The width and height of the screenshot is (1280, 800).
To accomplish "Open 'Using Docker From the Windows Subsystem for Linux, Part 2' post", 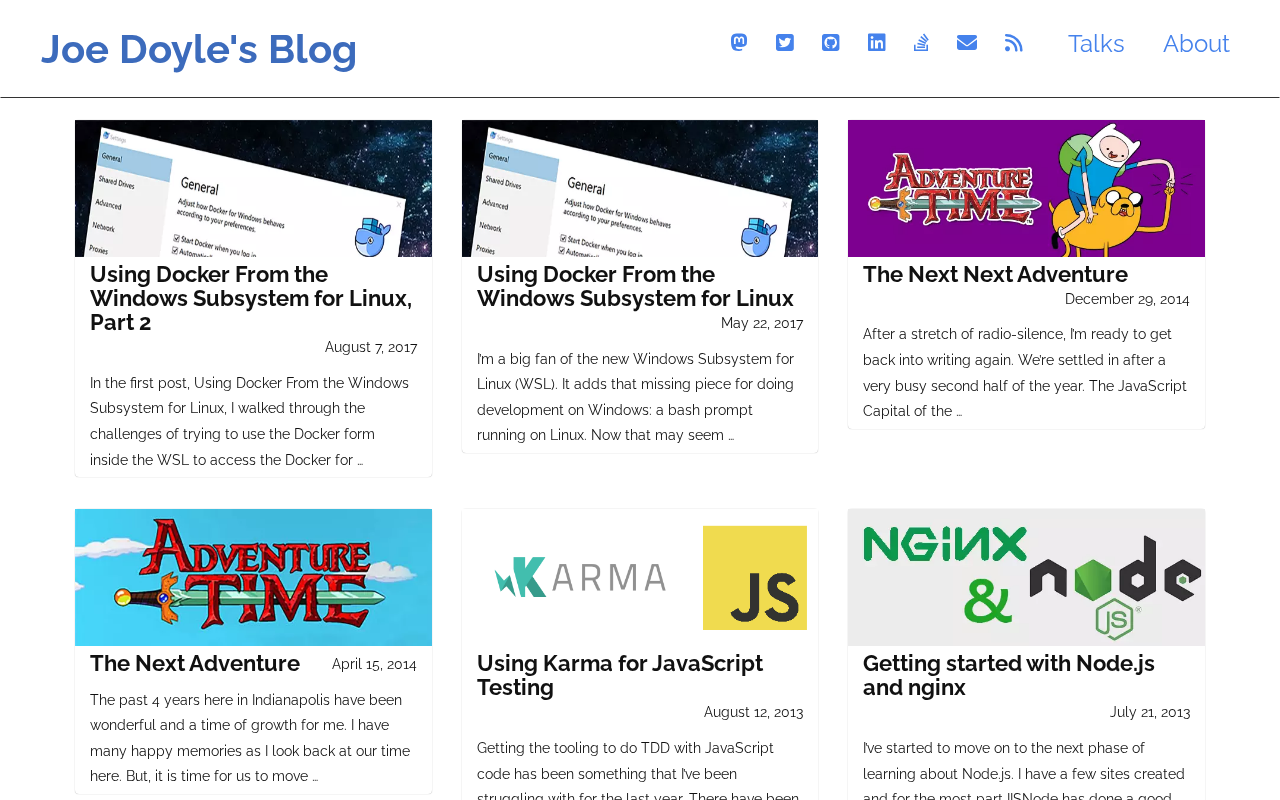I will 251,298.
